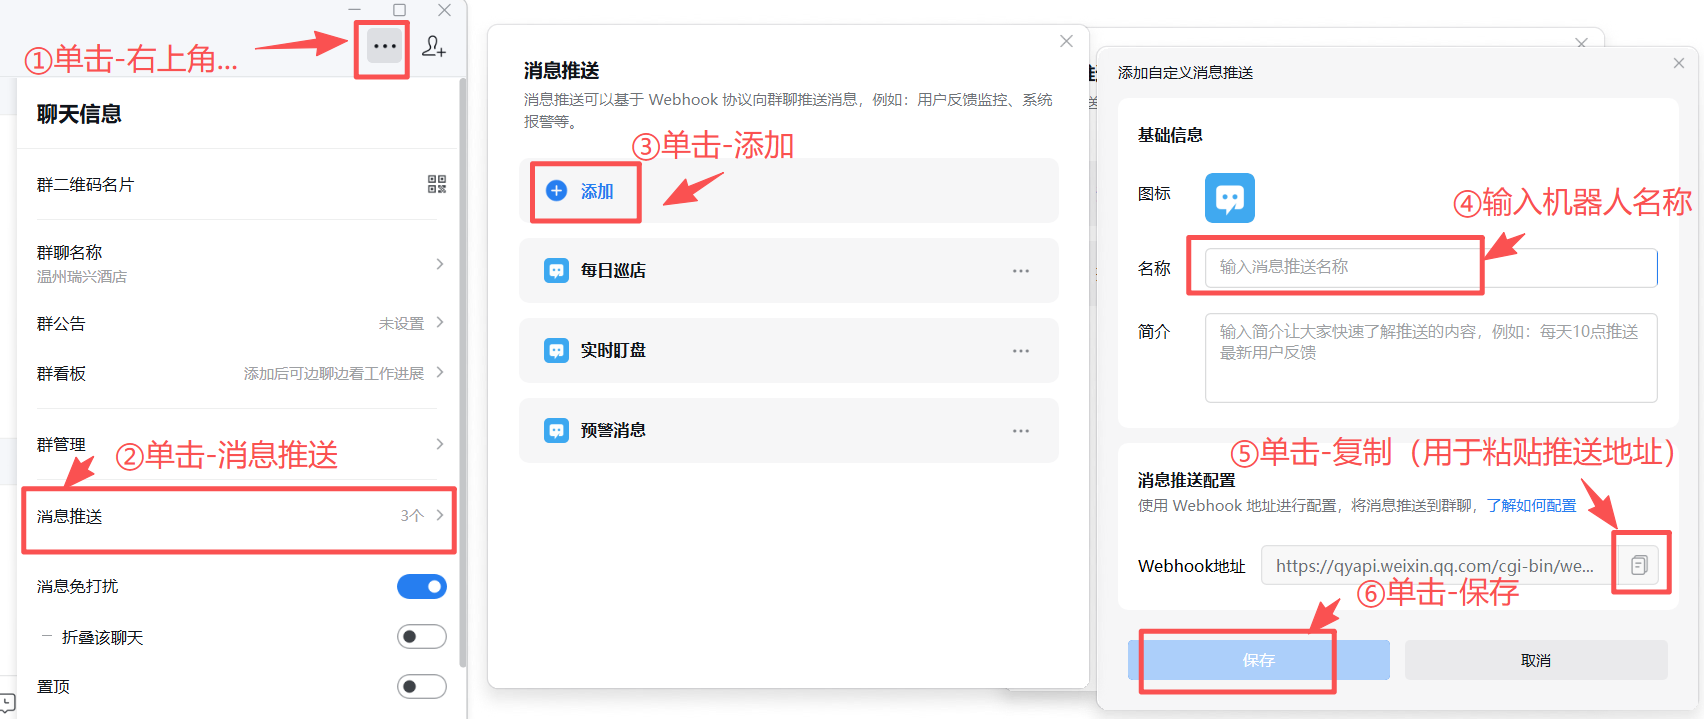Open more options for 每日巡店
The height and width of the screenshot is (719, 1704).
coord(1020,271)
